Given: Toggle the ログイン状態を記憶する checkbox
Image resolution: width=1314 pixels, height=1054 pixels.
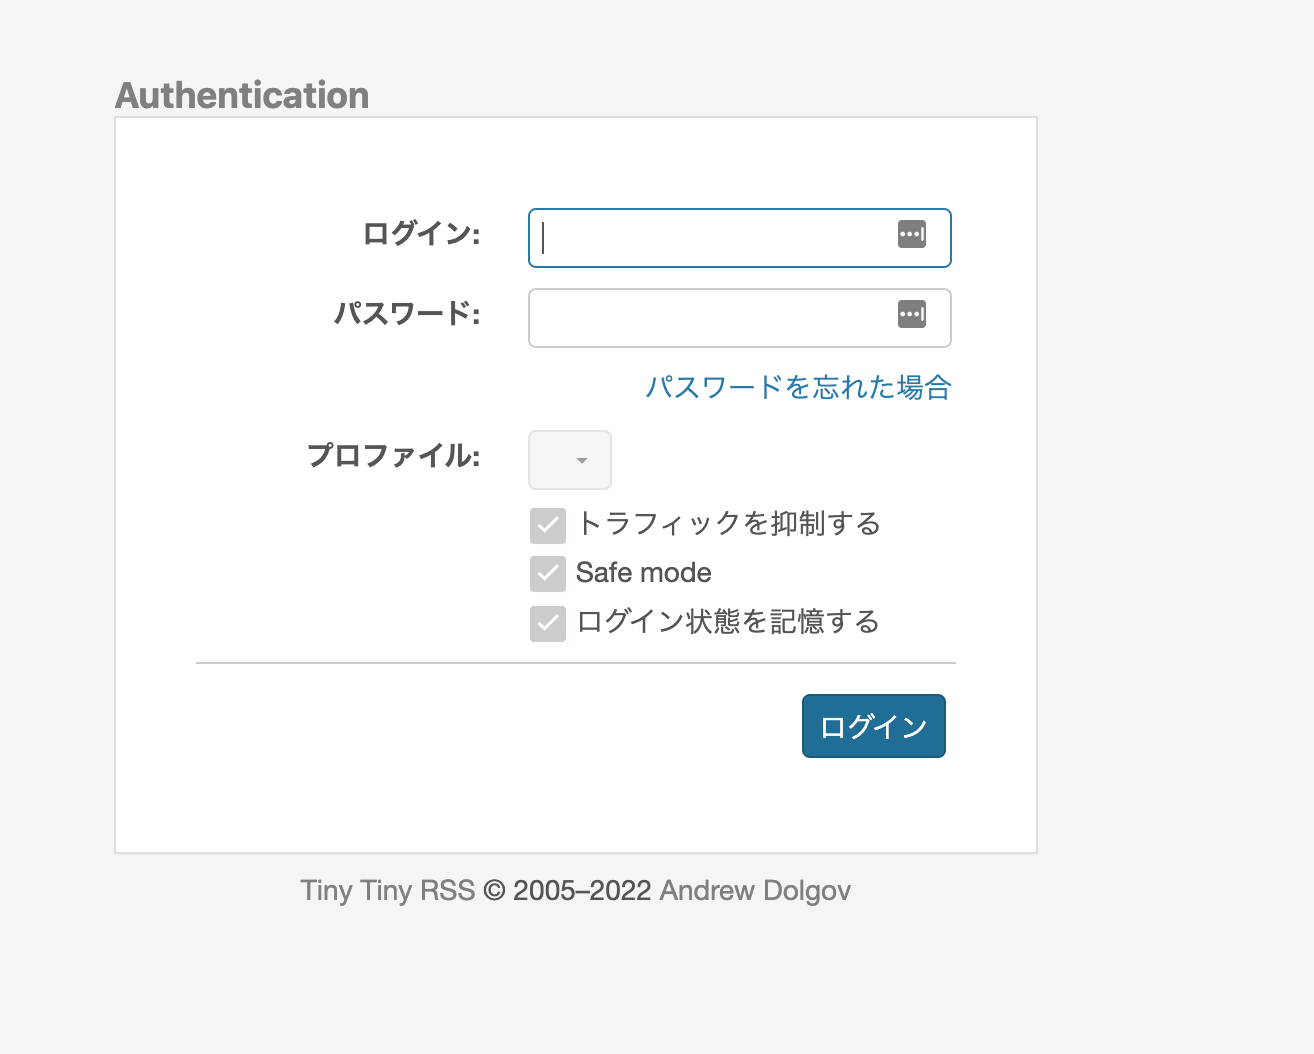Looking at the screenshot, I should pos(548,623).
